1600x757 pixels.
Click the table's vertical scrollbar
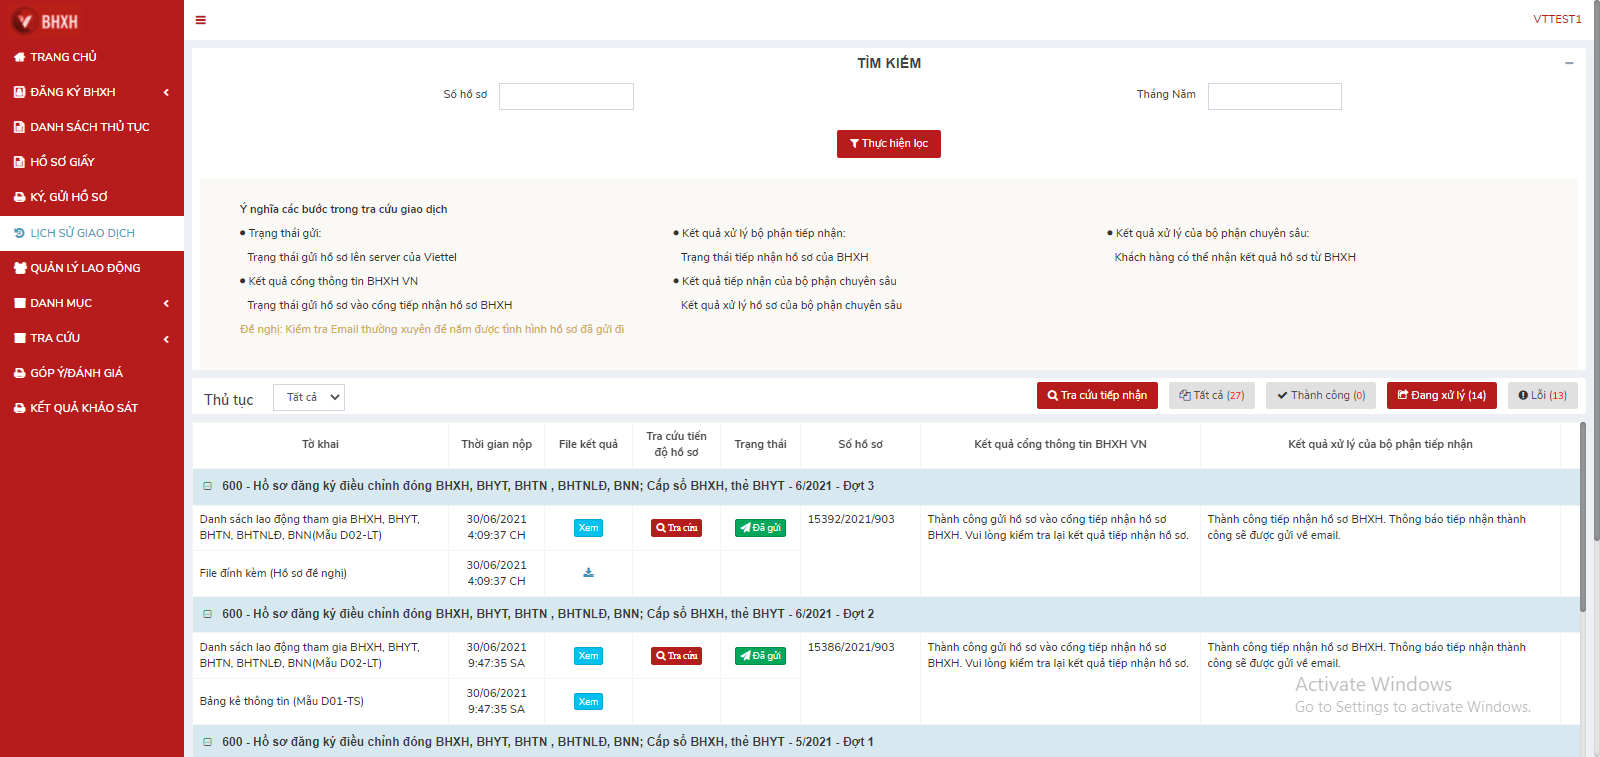1583,517
